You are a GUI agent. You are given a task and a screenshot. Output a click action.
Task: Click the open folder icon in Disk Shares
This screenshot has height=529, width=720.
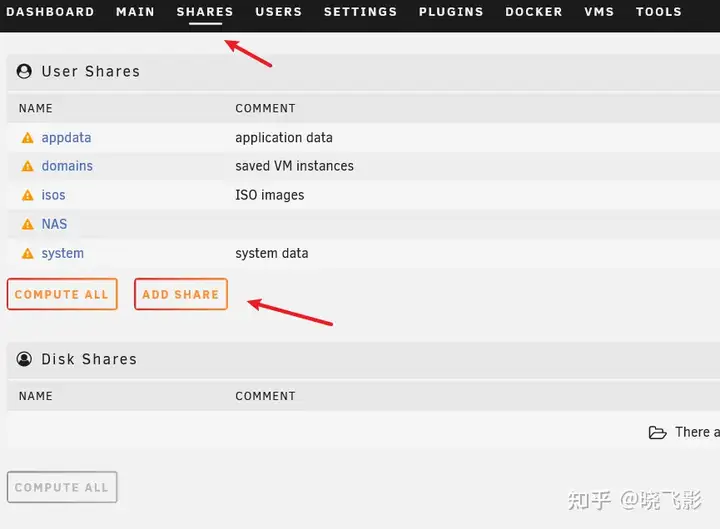[658, 433]
